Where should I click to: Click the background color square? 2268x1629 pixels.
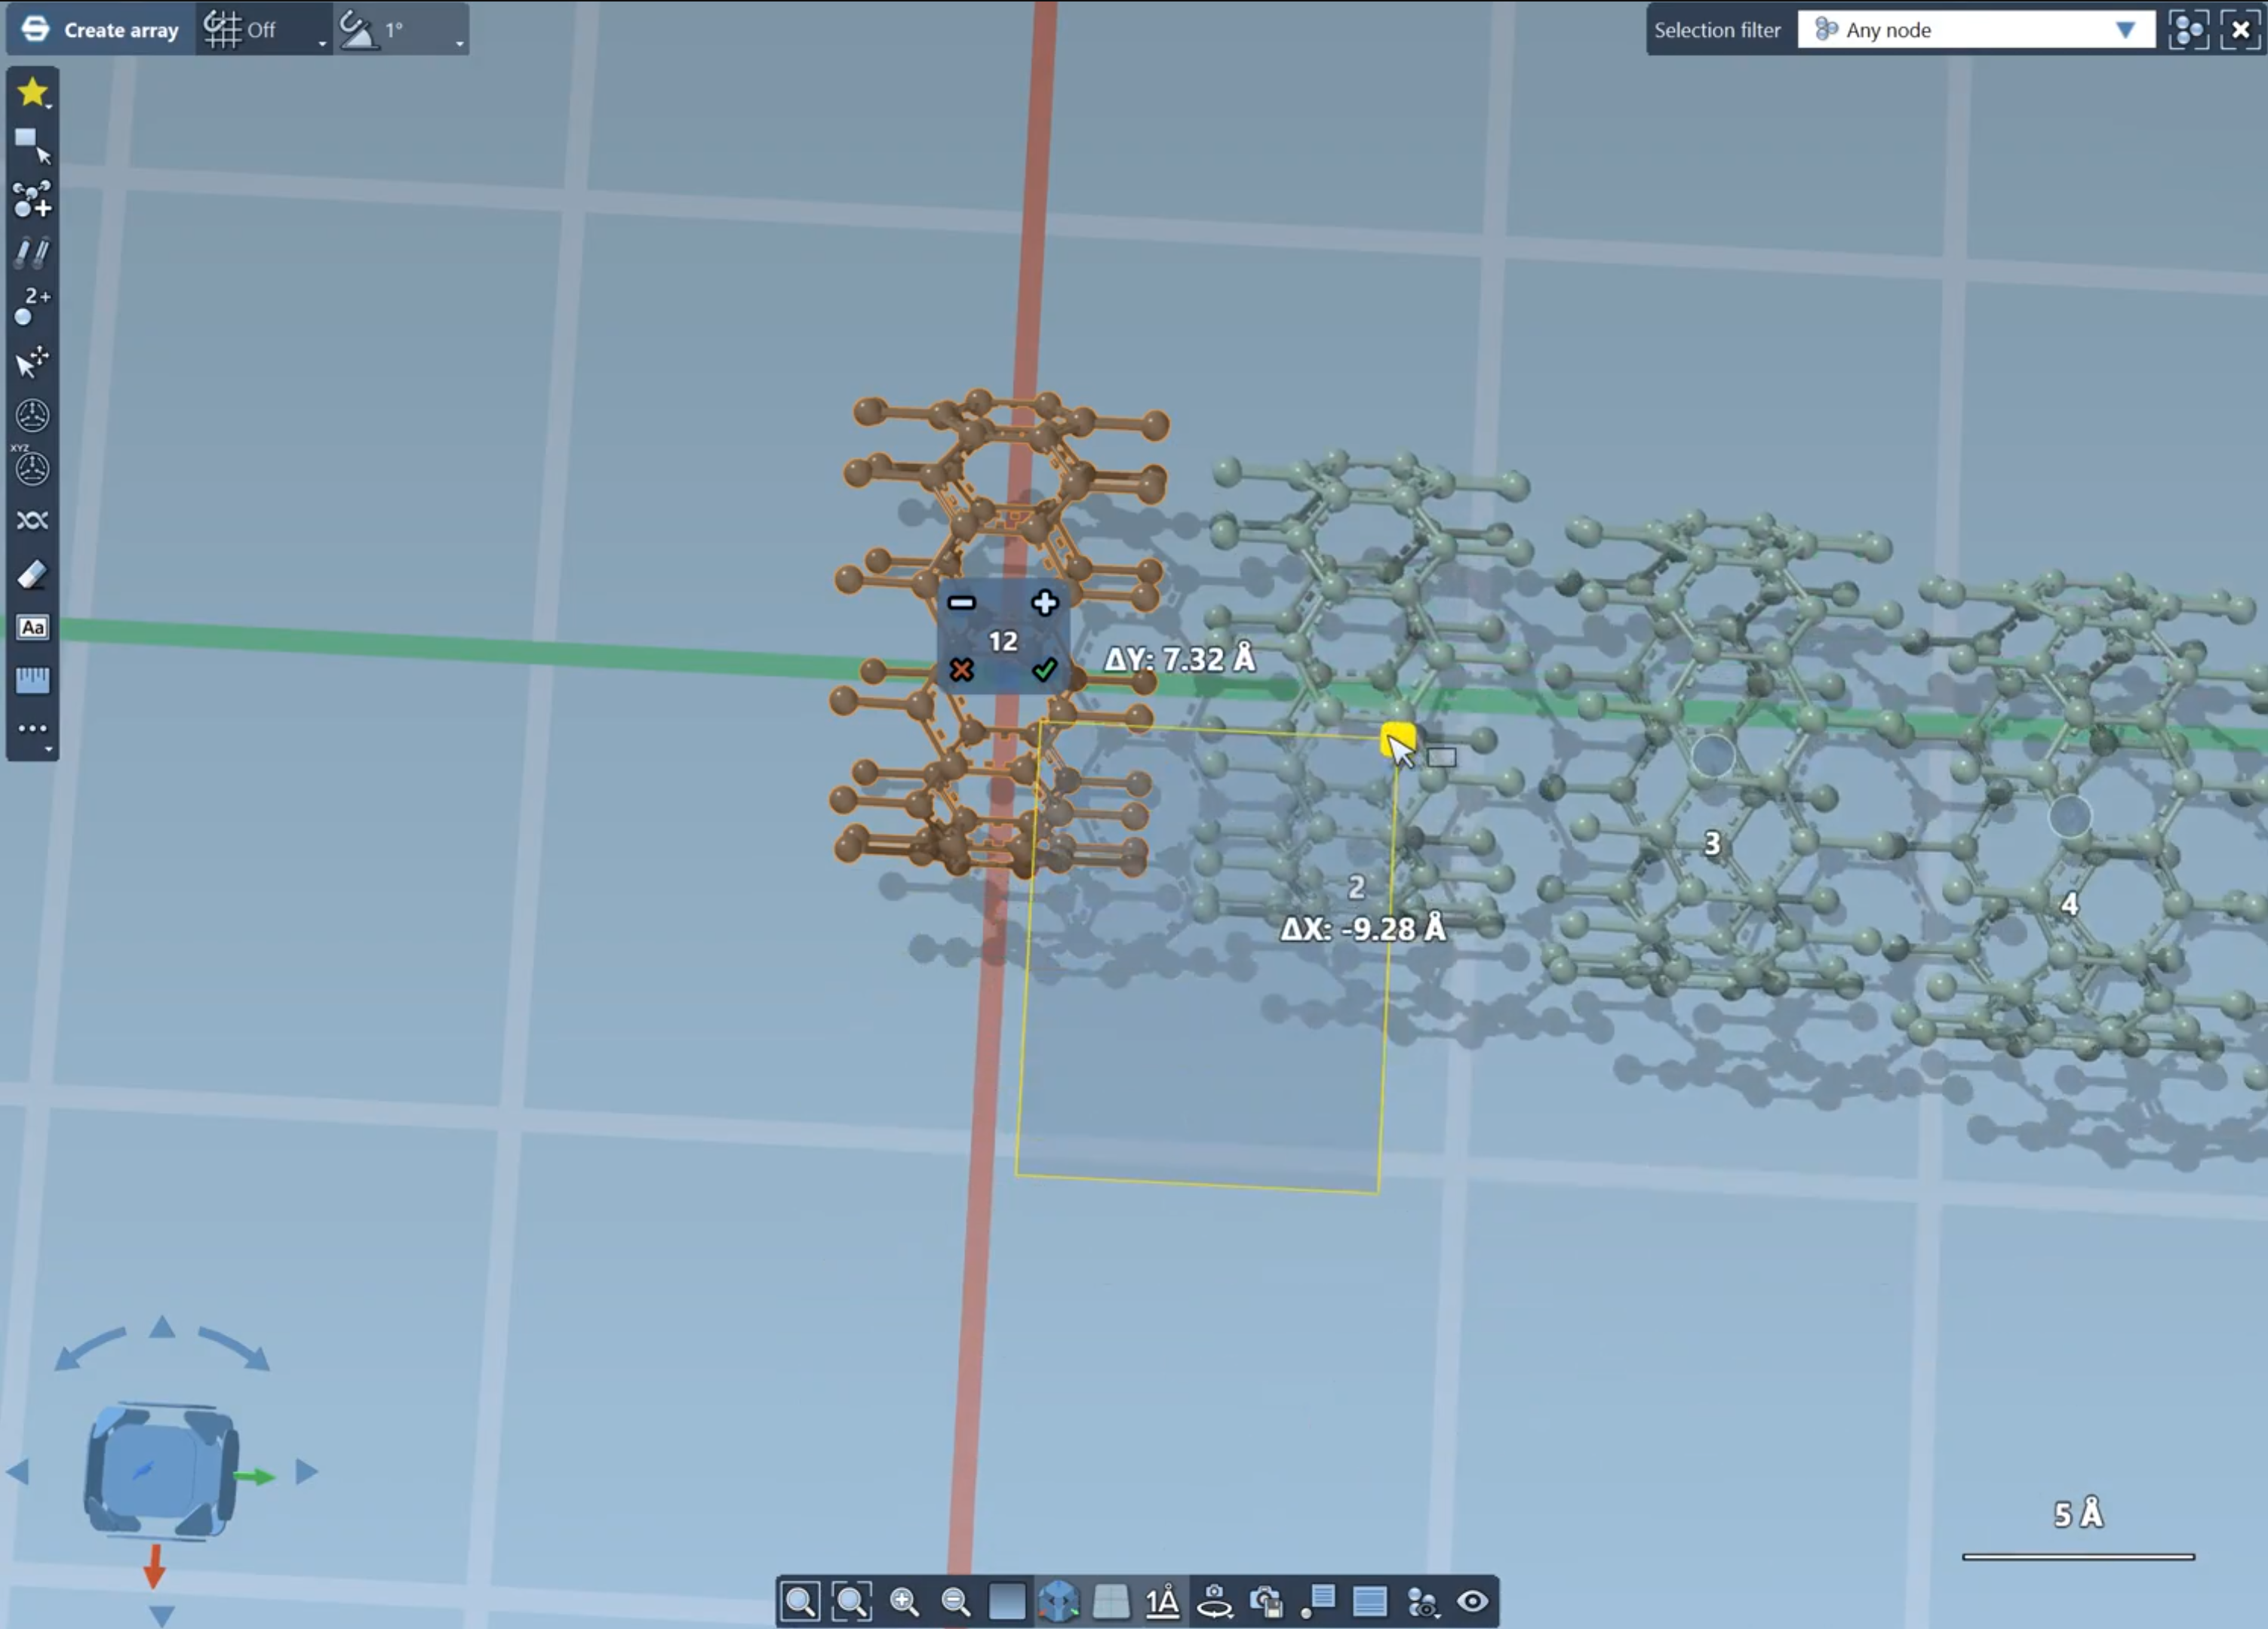[x=1007, y=1601]
